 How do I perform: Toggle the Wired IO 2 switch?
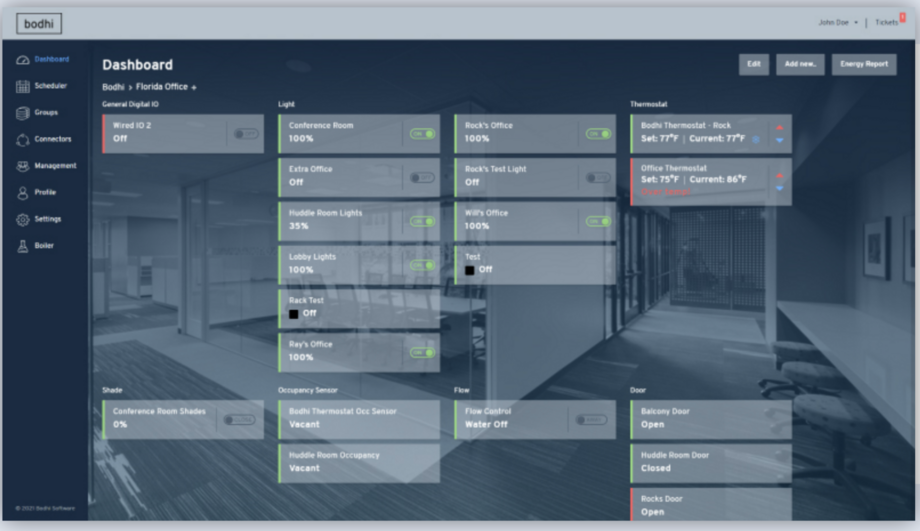(x=246, y=134)
